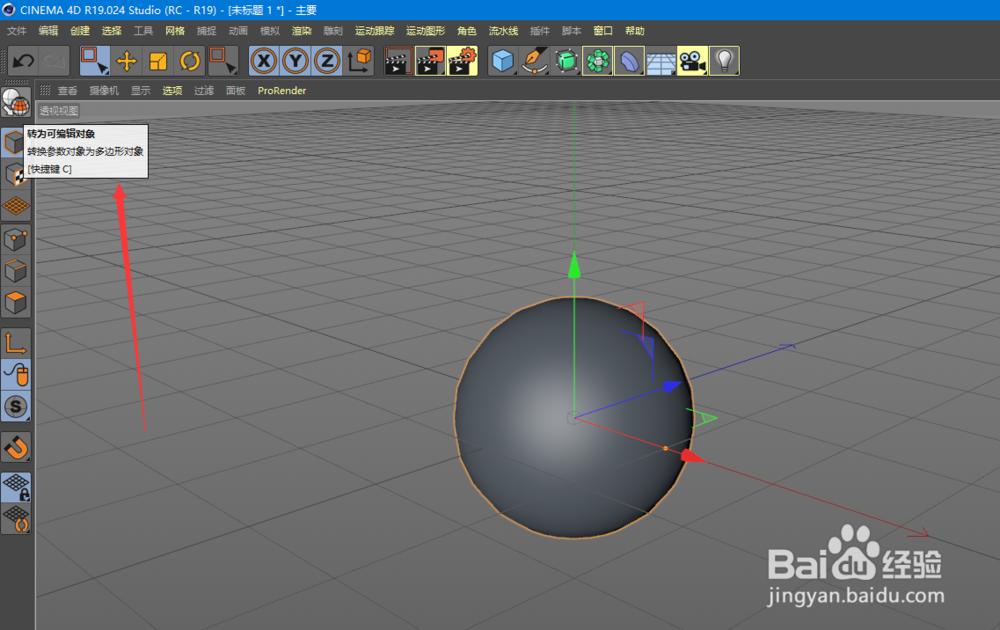The height and width of the screenshot is (630, 1000).
Task: Toggle the Y axis lock
Action: pyautogui.click(x=294, y=61)
